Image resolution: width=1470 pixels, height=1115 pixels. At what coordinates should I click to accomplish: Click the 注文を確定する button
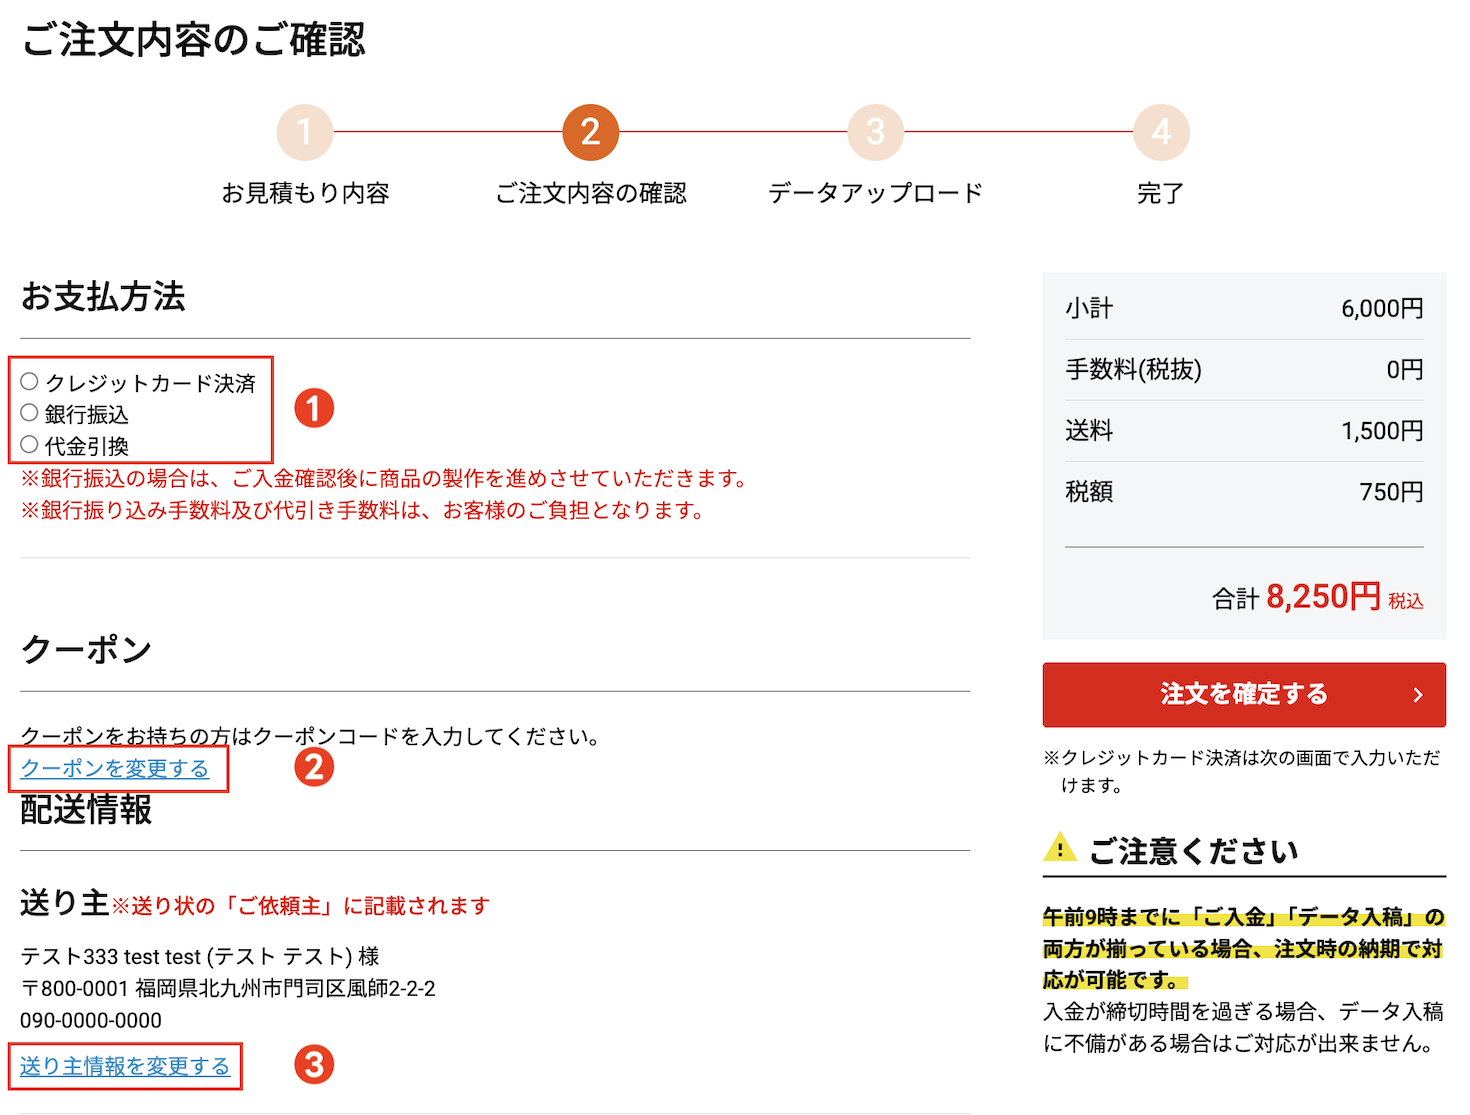(x=1244, y=694)
